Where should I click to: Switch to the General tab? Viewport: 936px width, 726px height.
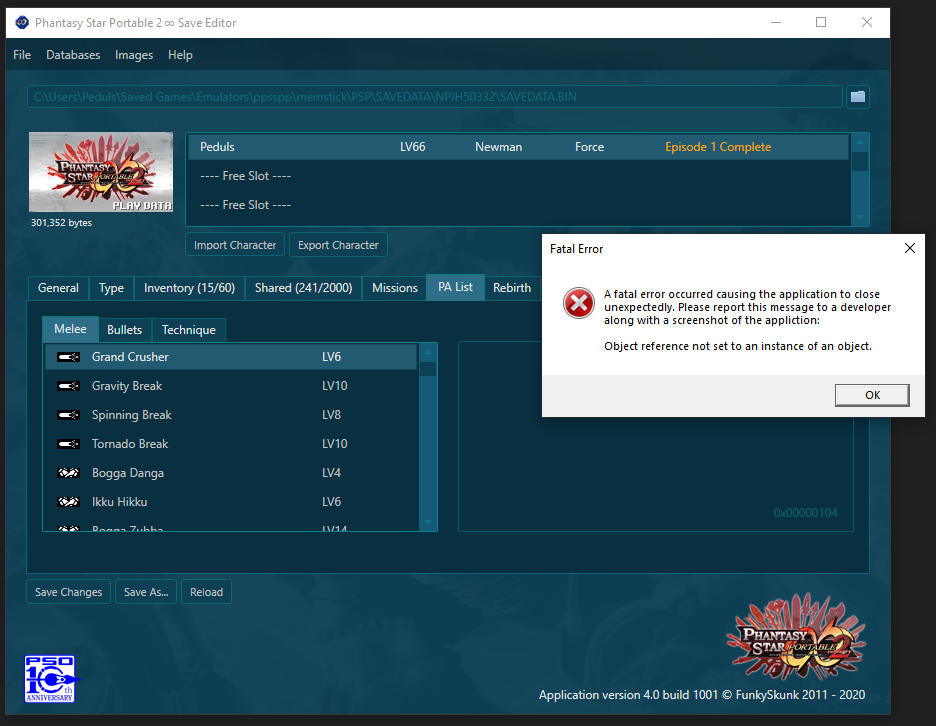(x=58, y=288)
